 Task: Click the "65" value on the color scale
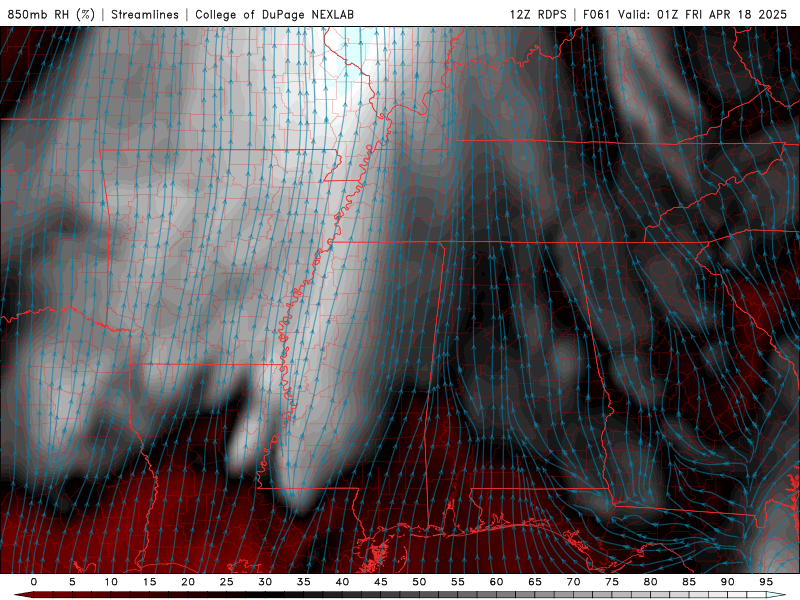click(x=535, y=582)
